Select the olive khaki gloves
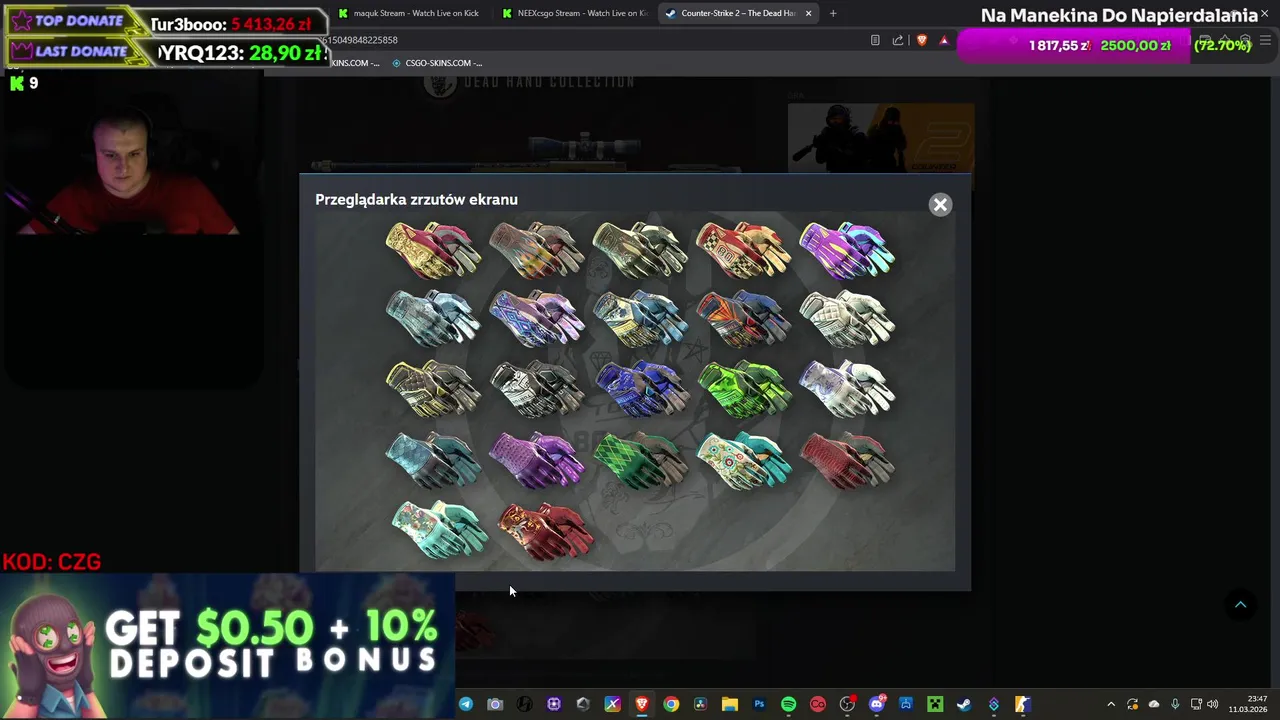The image size is (1280, 720). tap(640, 250)
